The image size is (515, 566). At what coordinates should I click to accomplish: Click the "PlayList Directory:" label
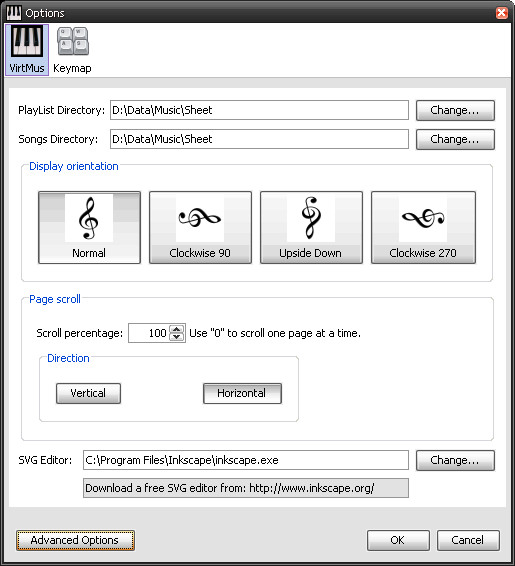62,110
